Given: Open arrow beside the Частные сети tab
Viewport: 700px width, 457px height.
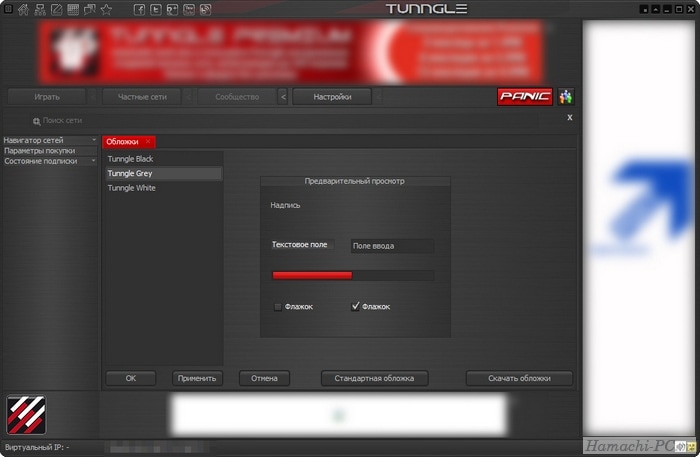Looking at the screenshot, I should click(188, 96).
